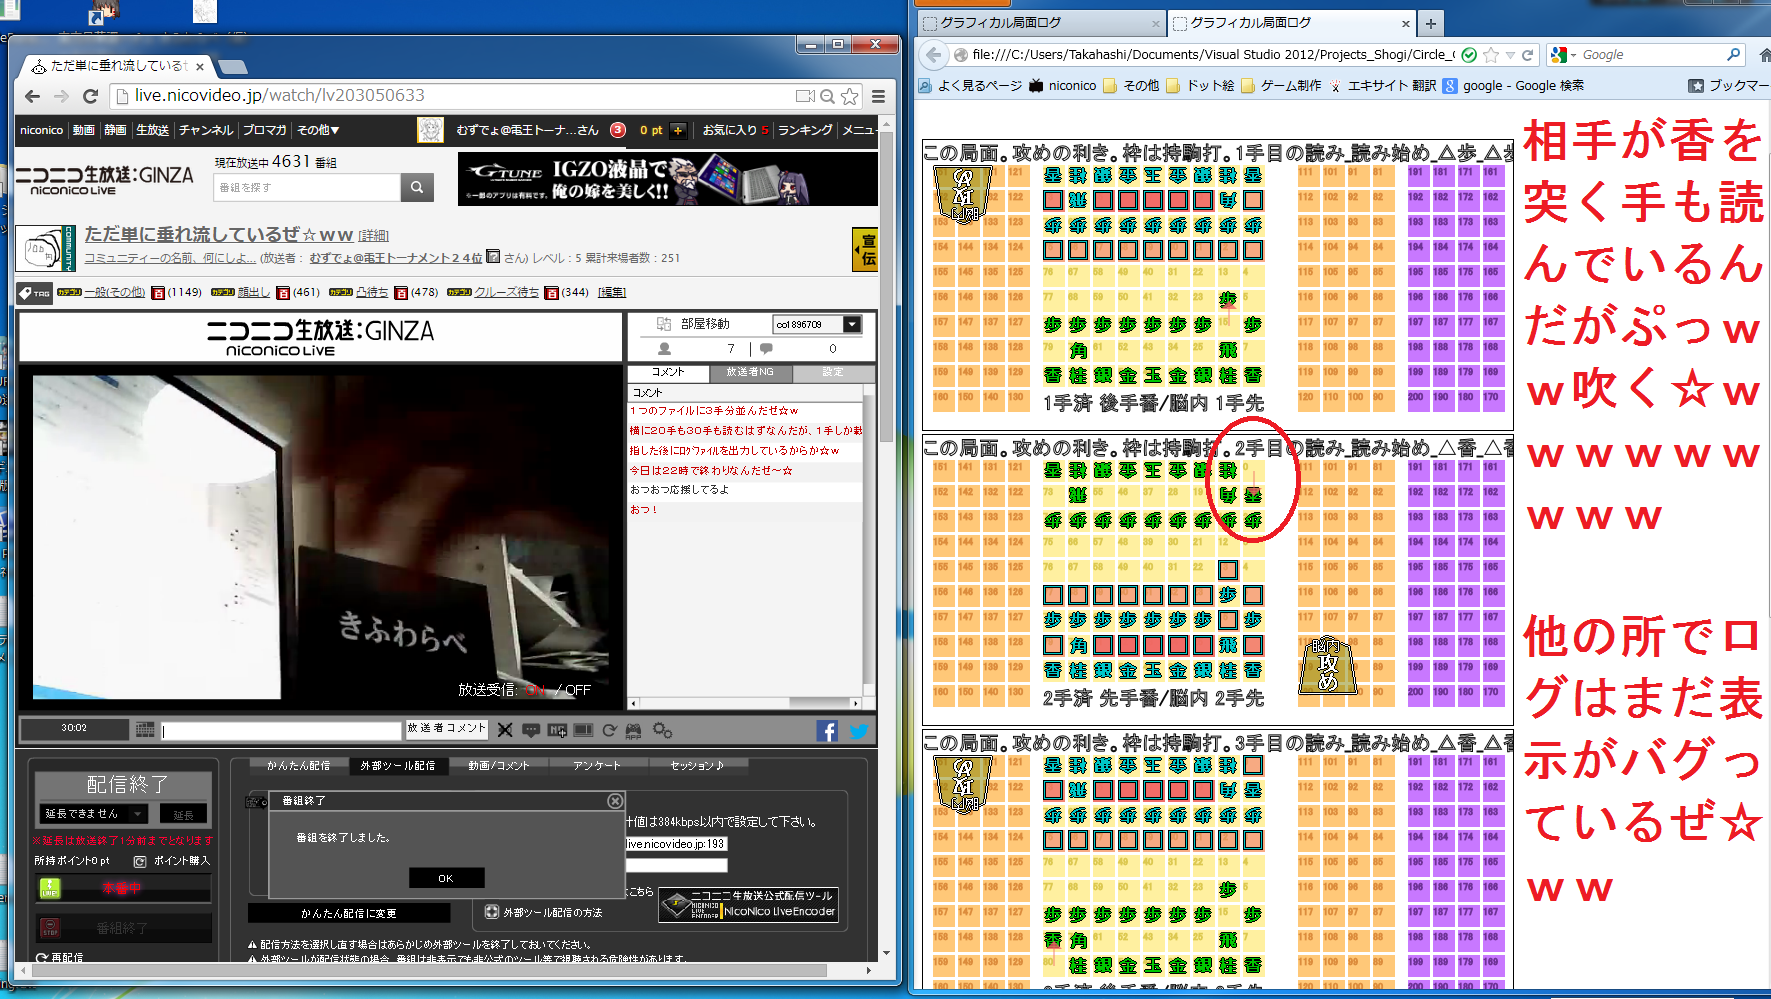Click the comment list grid icon beside the timer
Screen dimensions: 1771x999
click(145, 730)
